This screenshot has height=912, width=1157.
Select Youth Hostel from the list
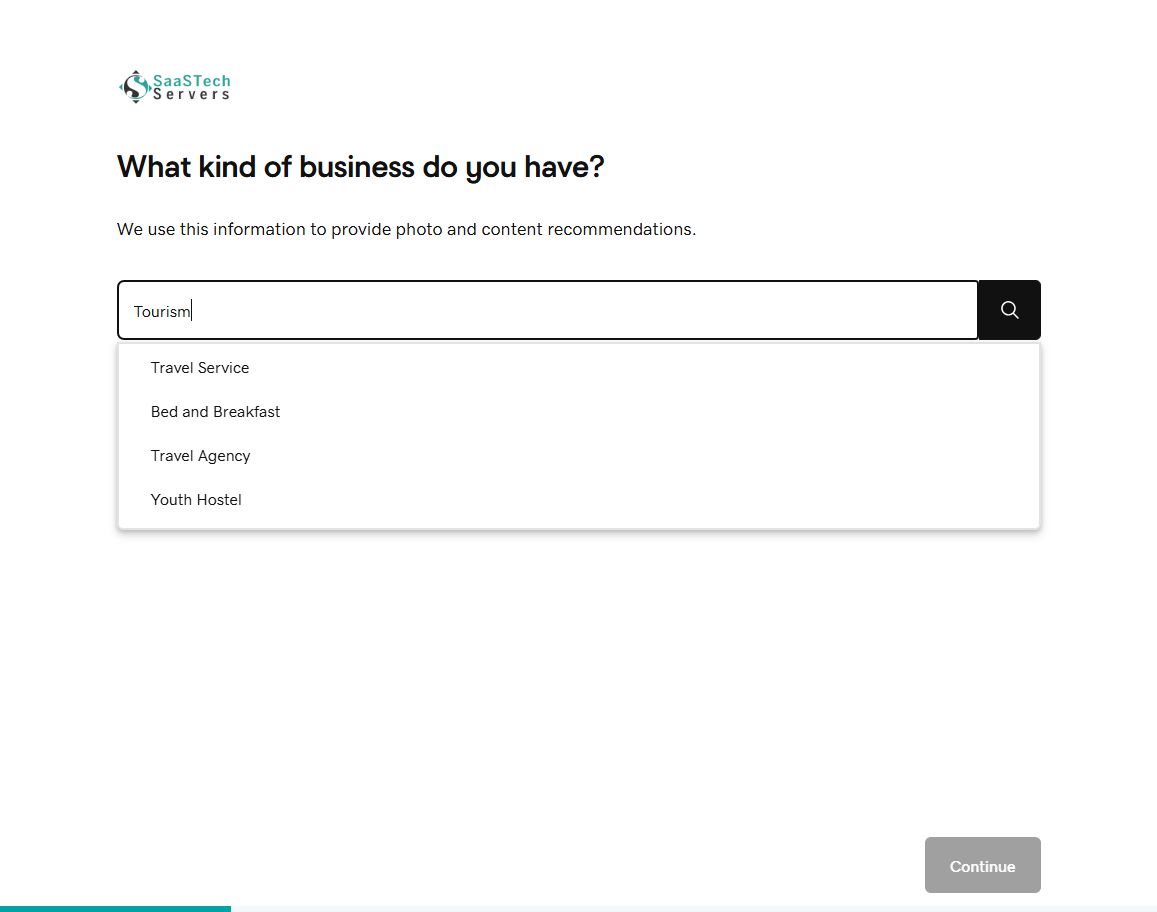(578, 500)
